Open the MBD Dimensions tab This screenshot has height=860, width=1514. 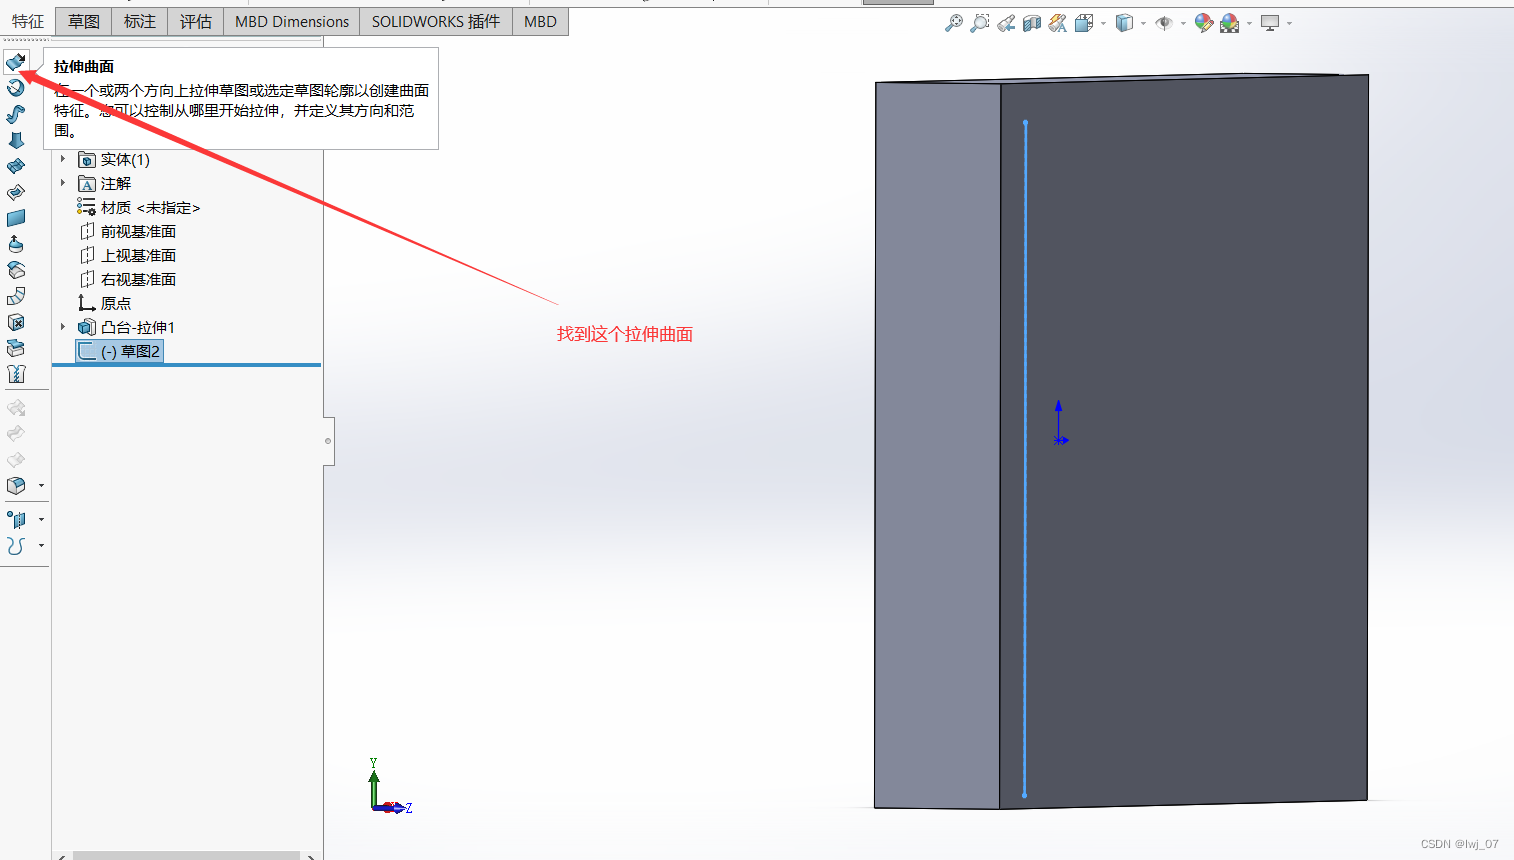click(292, 21)
